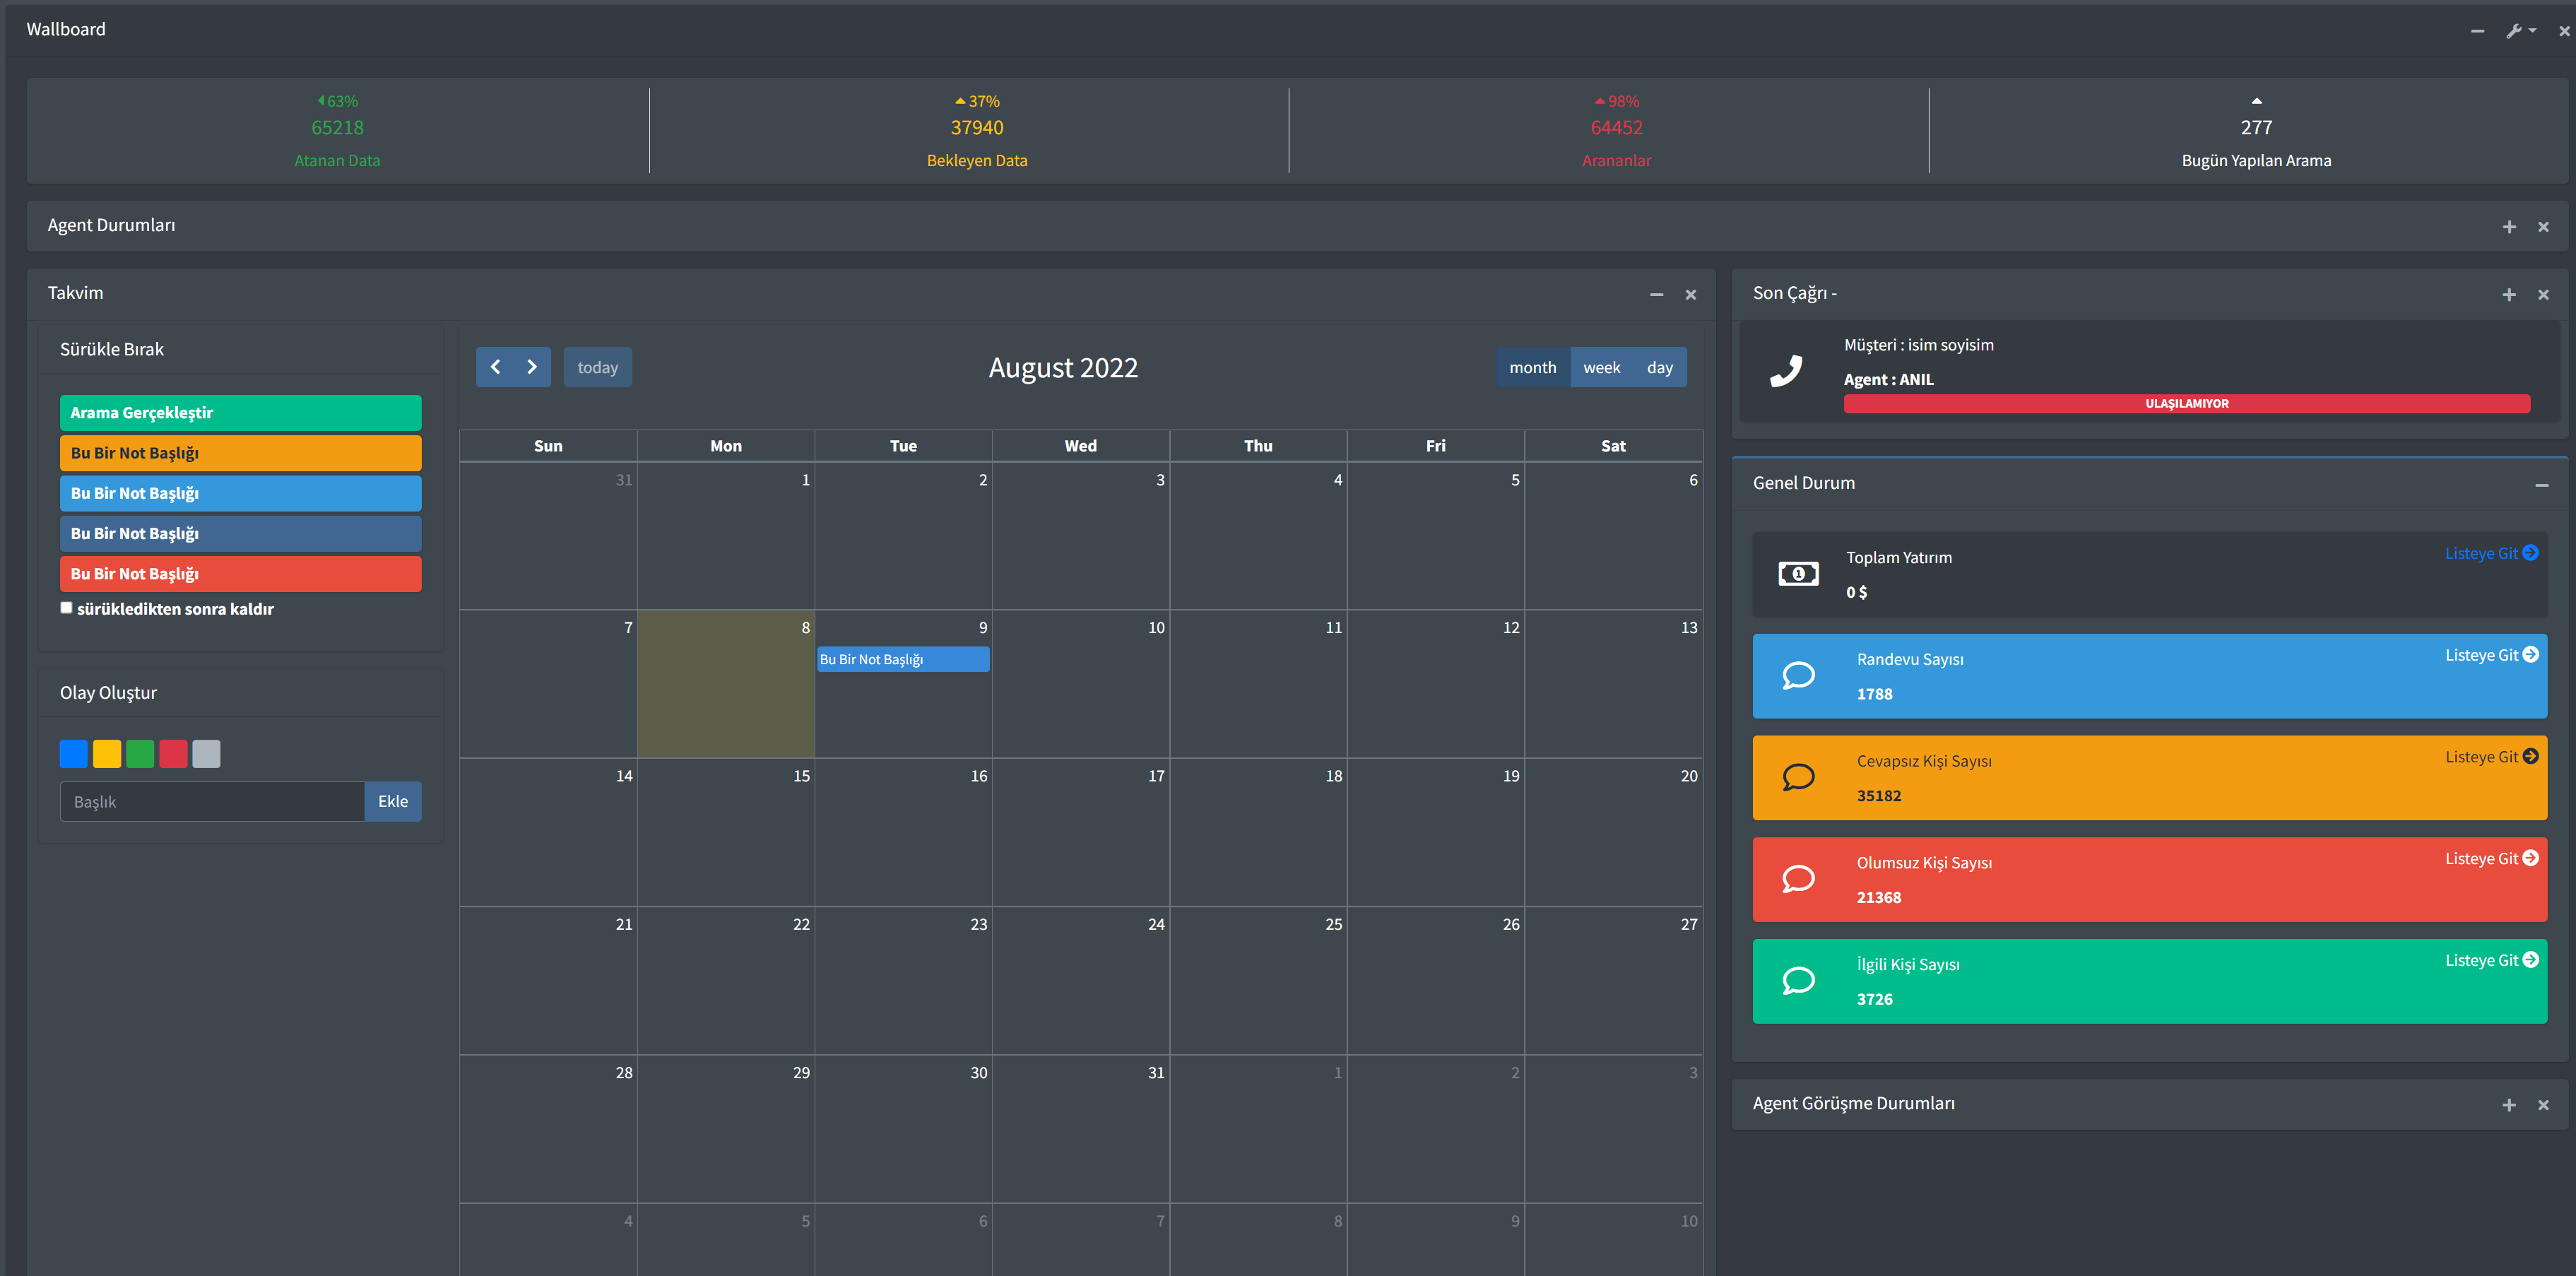Screen dimensions: 2576x1276
Task: Open Listeye Git for Toplam Yatırım
Action: coord(2491,553)
